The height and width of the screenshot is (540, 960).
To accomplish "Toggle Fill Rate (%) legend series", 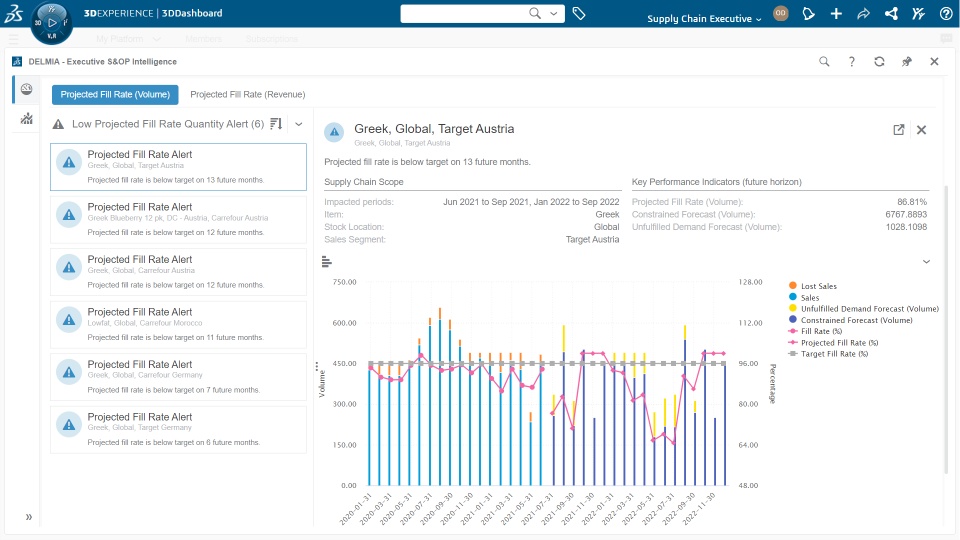I will [815, 331].
